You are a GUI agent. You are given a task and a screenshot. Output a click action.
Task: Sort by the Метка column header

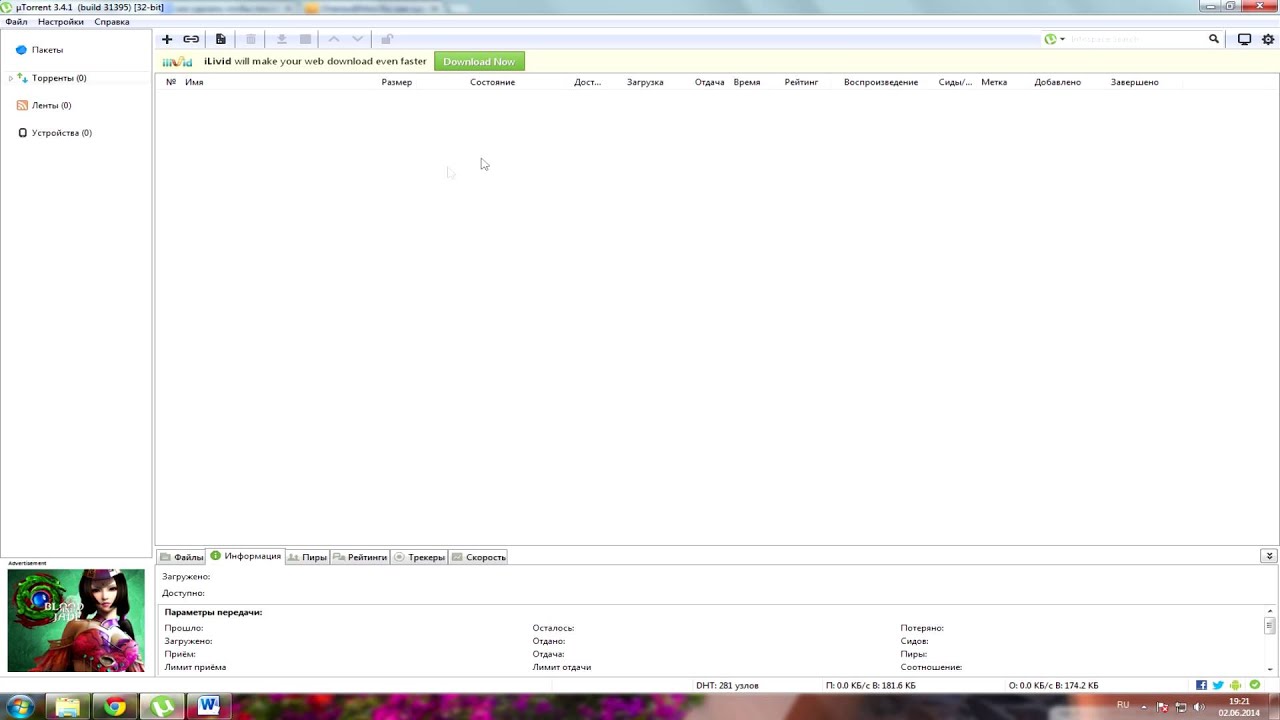(994, 82)
